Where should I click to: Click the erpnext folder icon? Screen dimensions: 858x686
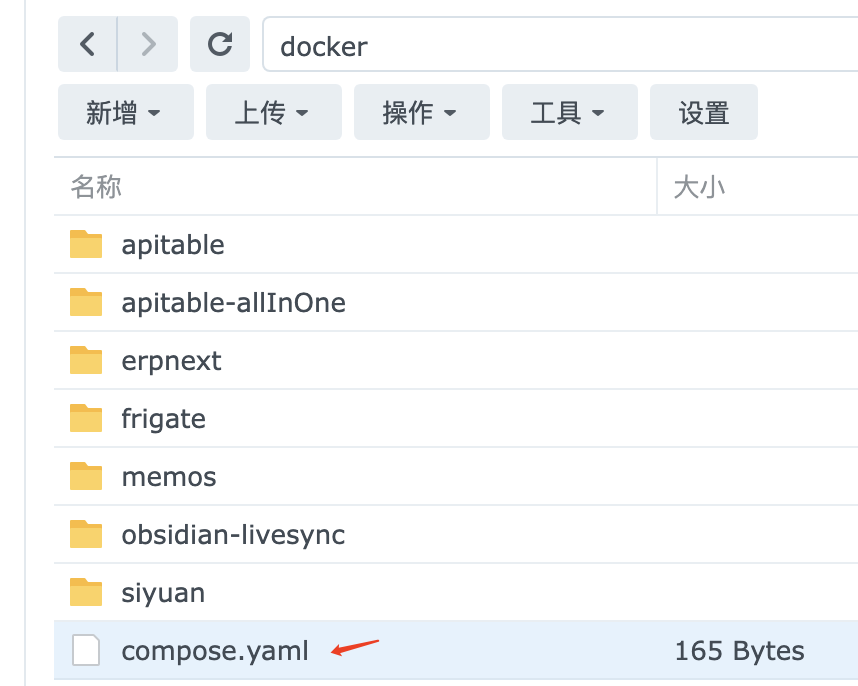86,361
